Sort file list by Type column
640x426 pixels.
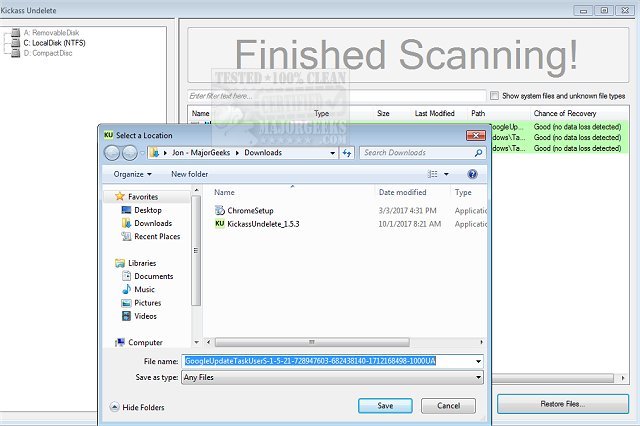click(x=463, y=192)
